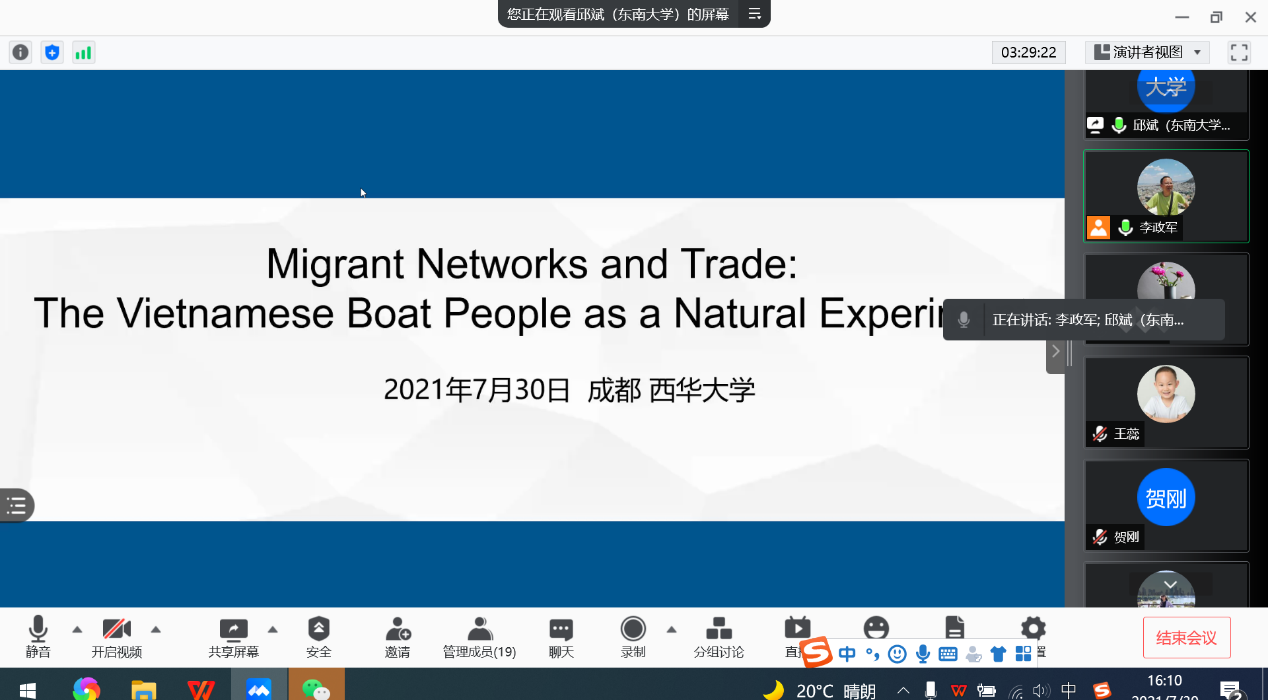This screenshot has width=1268, height=700.
Task: Click the 共享屏幕 share screen icon
Action: tap(233, 636)
